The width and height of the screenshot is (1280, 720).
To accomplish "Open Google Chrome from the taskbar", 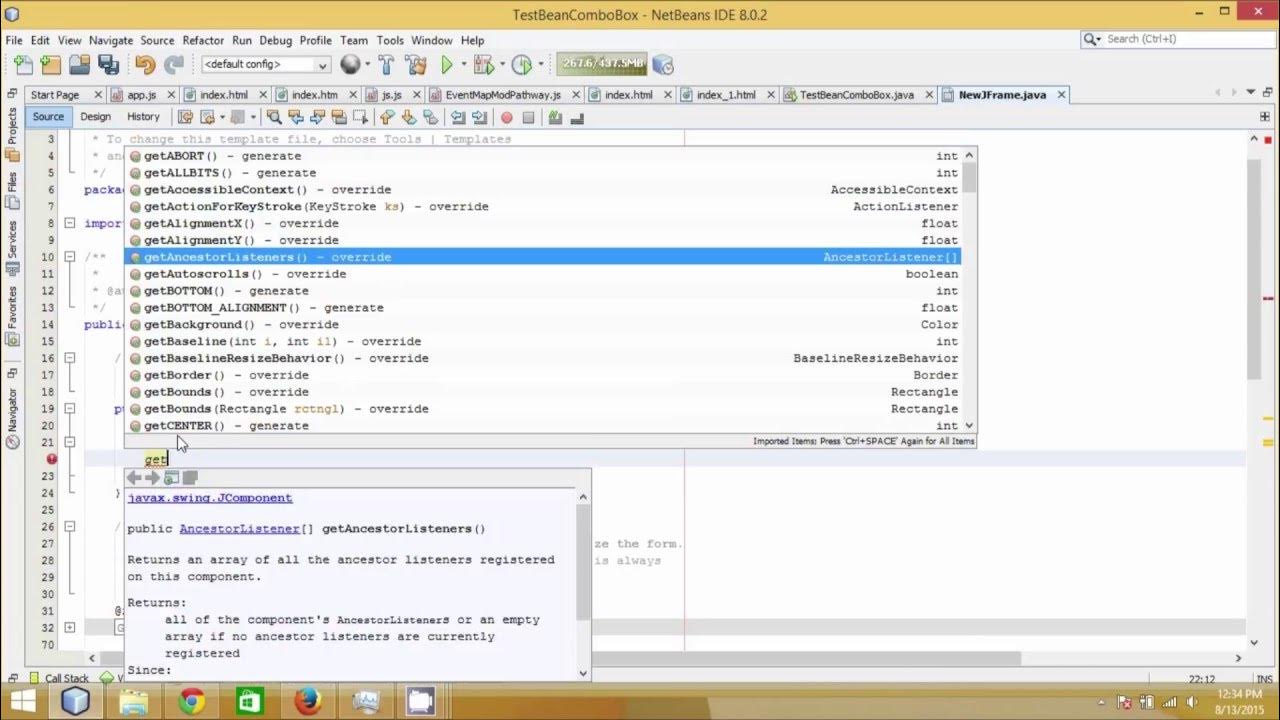I will [x=192, y=702].
